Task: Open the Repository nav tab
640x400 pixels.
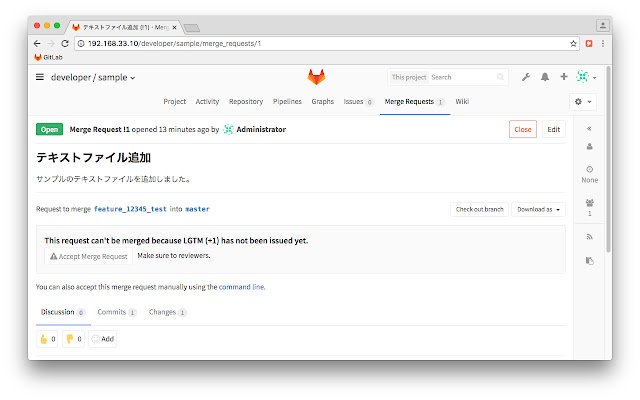Action: coord(246,102)
